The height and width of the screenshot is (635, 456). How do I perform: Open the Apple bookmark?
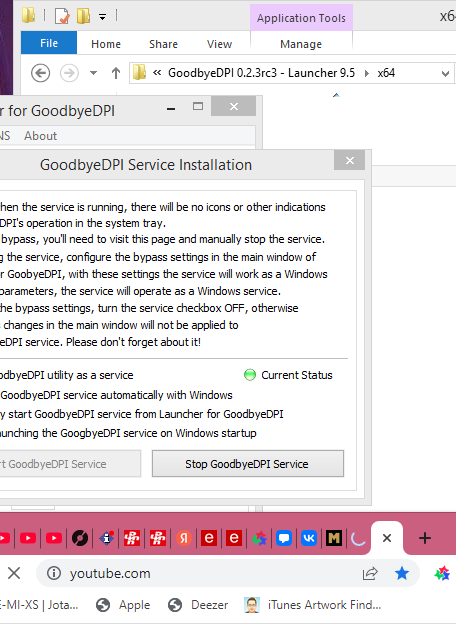[123, 605]
